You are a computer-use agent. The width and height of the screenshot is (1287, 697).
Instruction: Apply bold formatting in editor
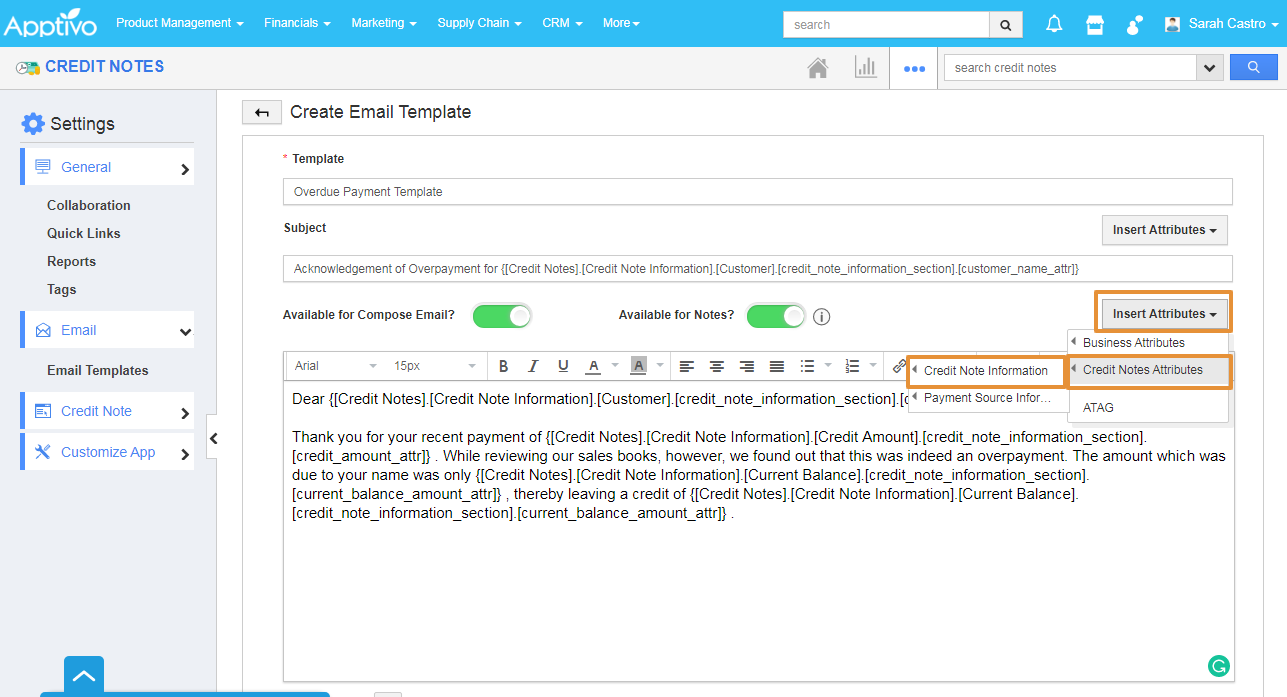[x=503, y=366]
